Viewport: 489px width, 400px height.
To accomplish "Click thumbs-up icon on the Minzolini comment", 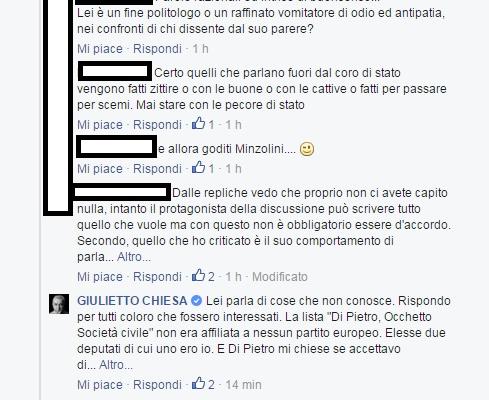I will tap(198, 167).
